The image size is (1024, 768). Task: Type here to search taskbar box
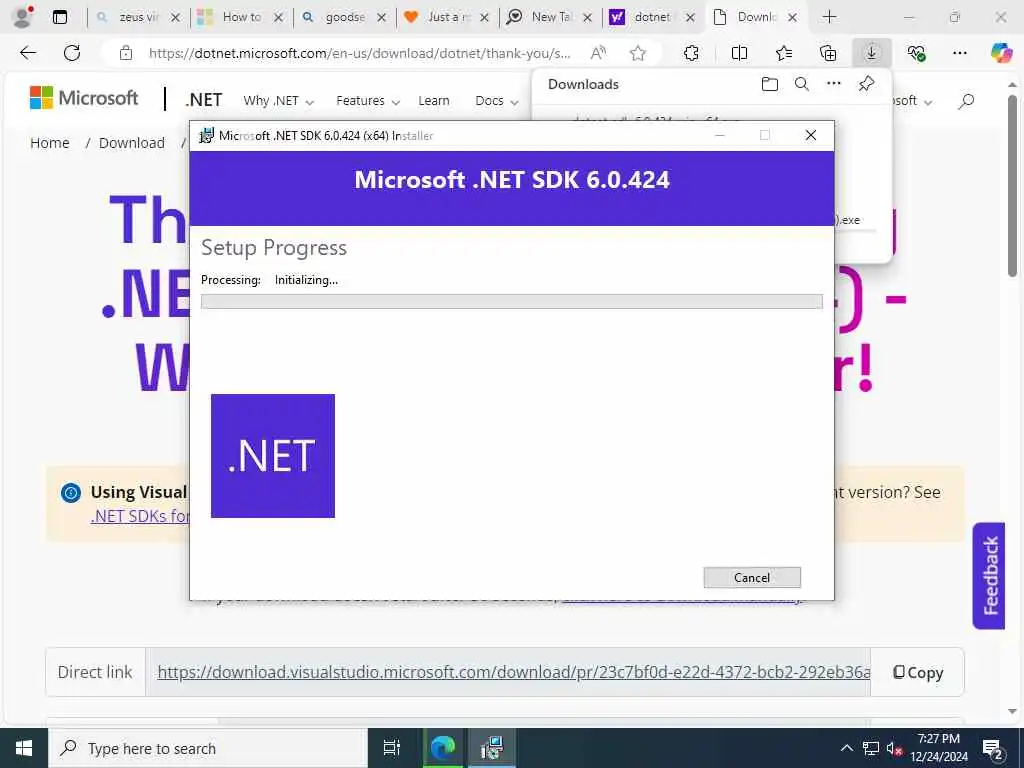pos(208,748)
